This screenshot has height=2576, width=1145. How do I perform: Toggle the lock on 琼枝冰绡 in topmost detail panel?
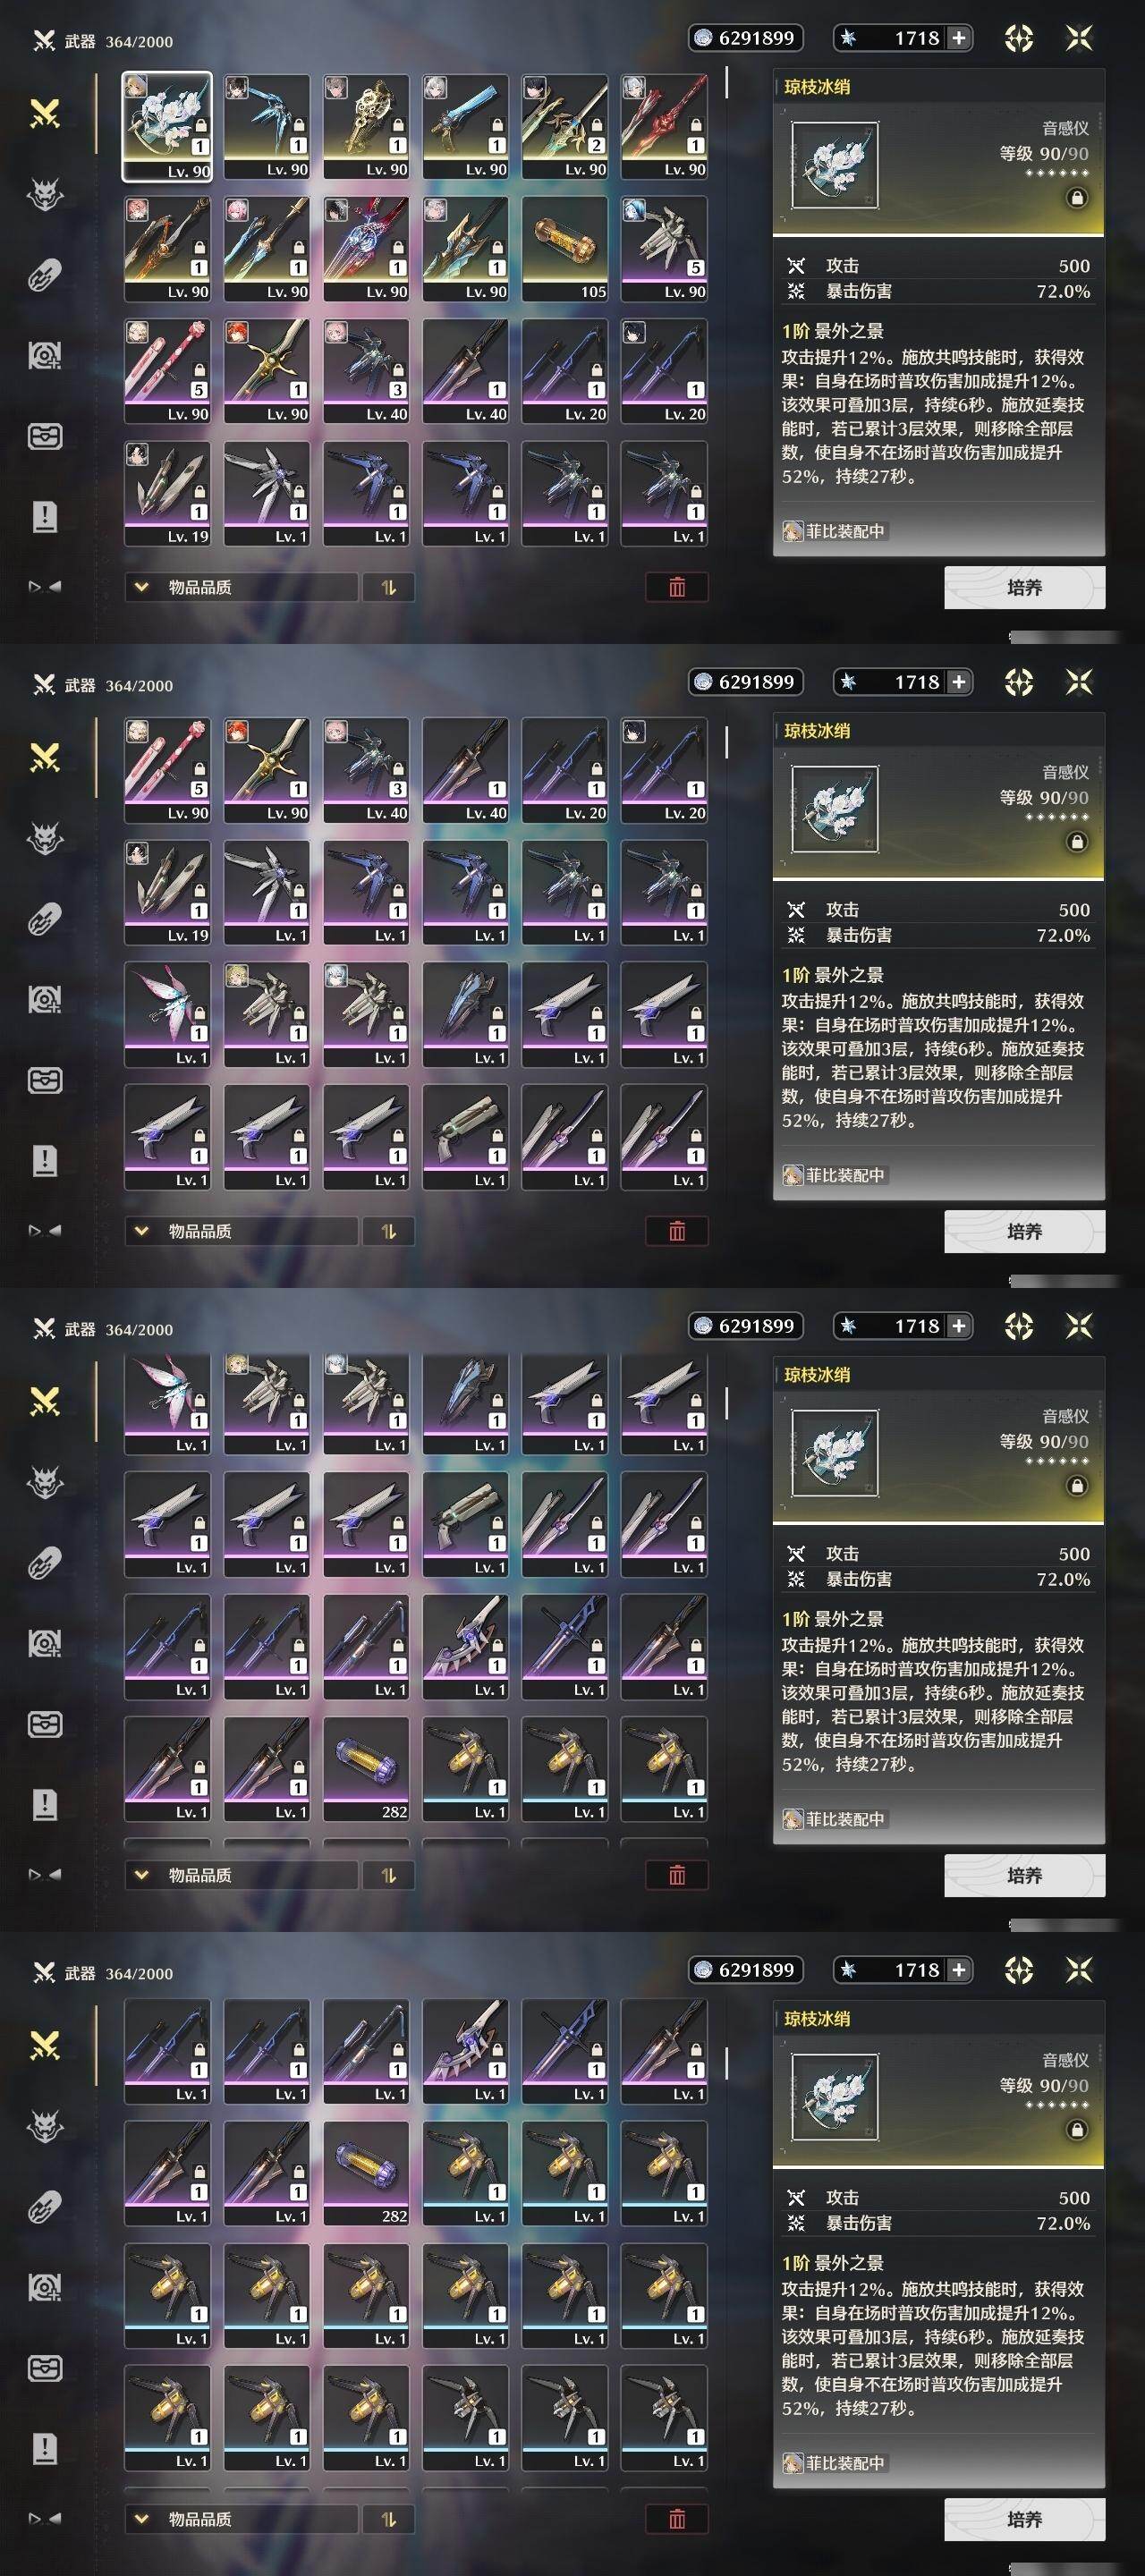1076,198
